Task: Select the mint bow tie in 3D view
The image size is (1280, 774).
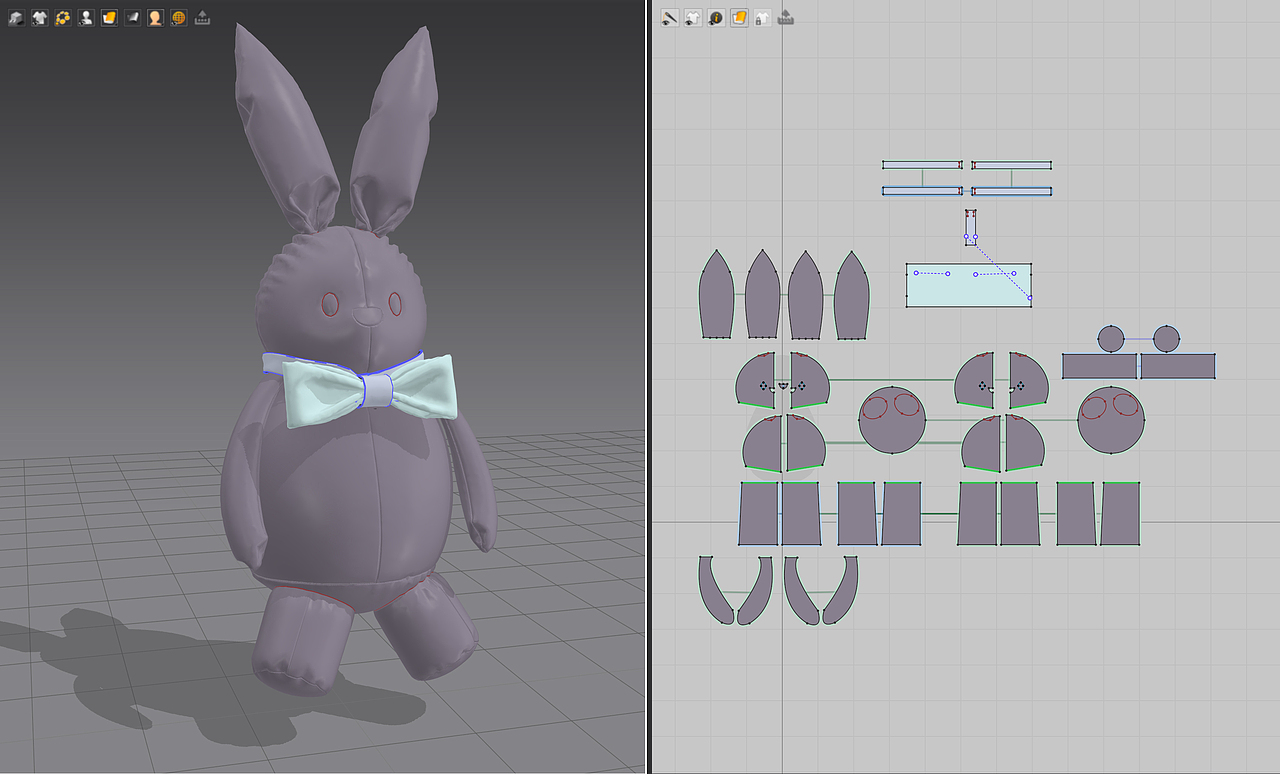Action: [325, 392]
